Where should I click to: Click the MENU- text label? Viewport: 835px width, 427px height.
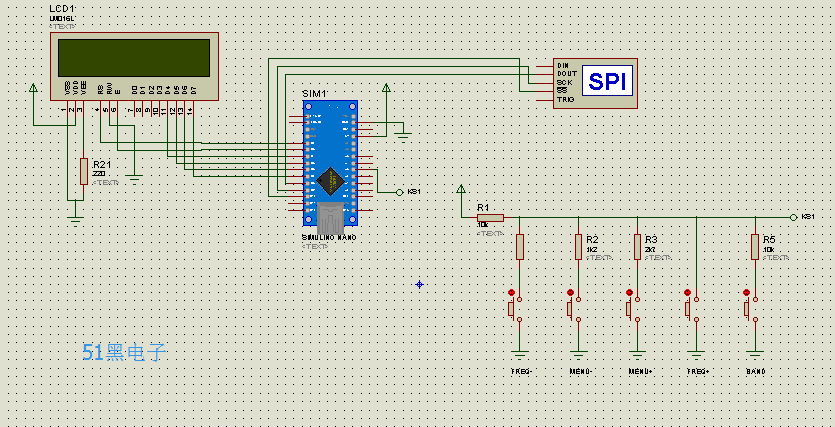pyautogui.click(x=582, y=371)
